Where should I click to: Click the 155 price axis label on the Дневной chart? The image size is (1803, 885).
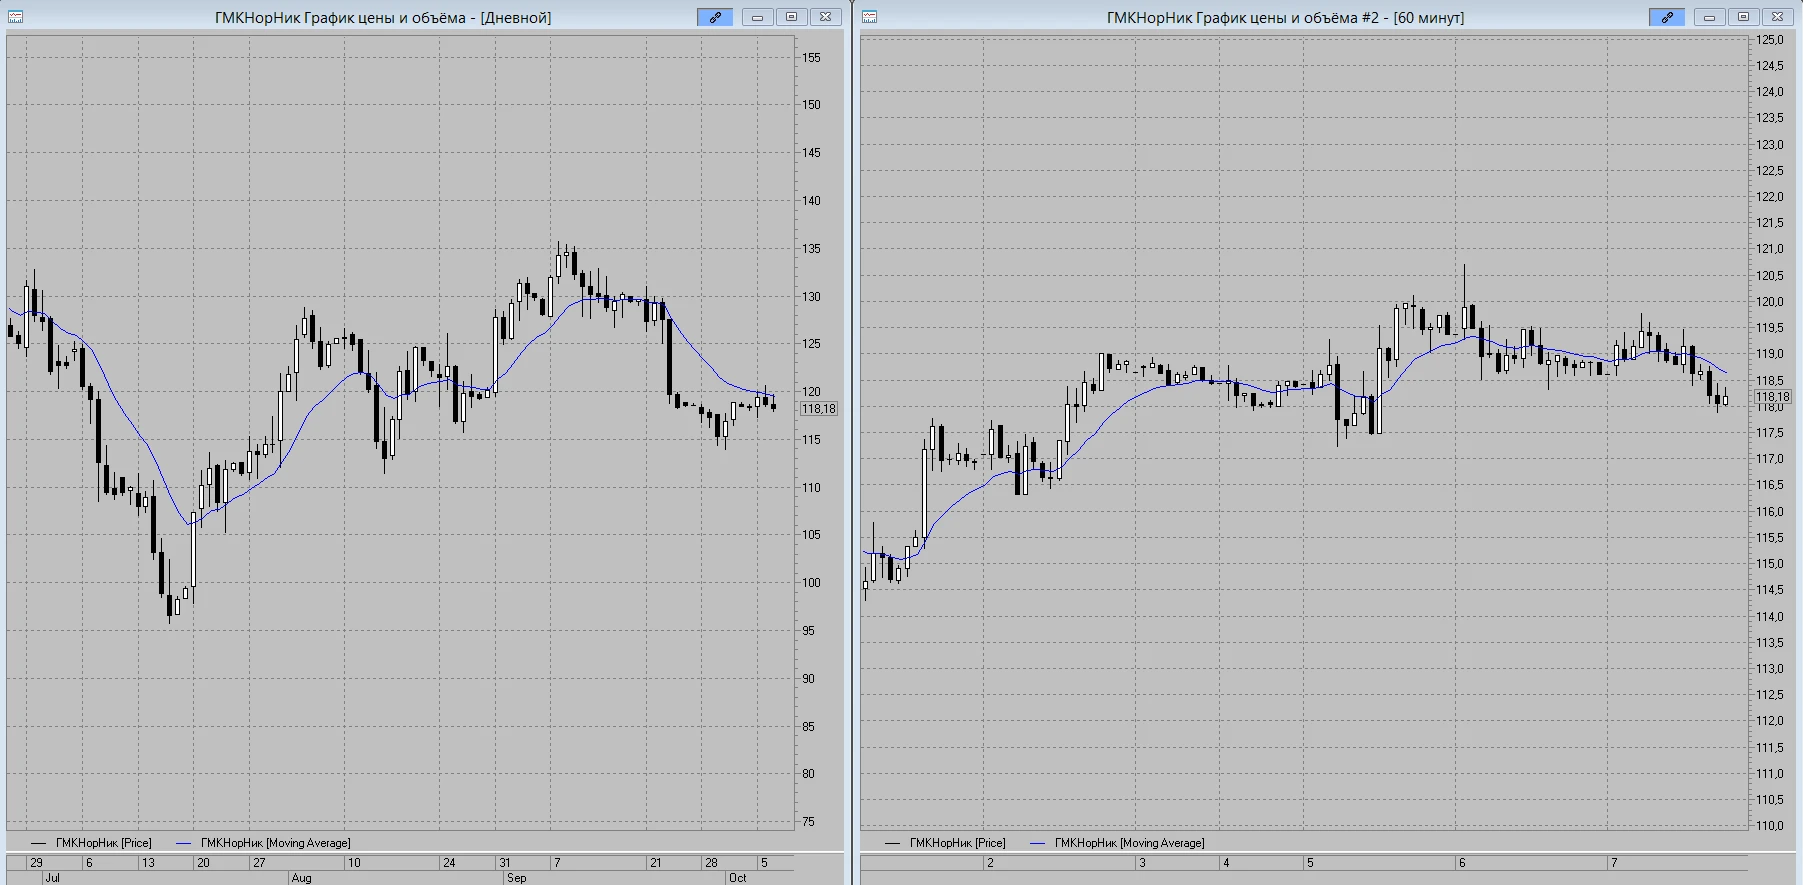pyautogui.click(x=811, y=57)
